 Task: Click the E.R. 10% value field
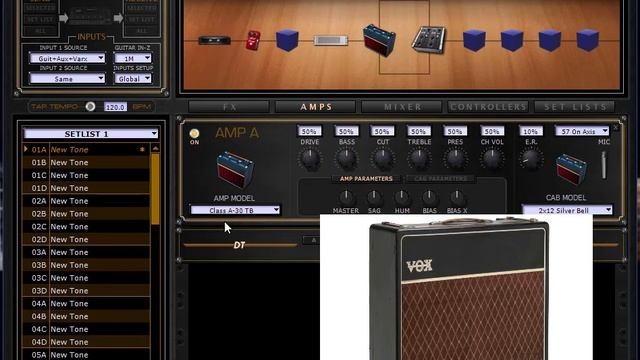(x=531, y=131)
